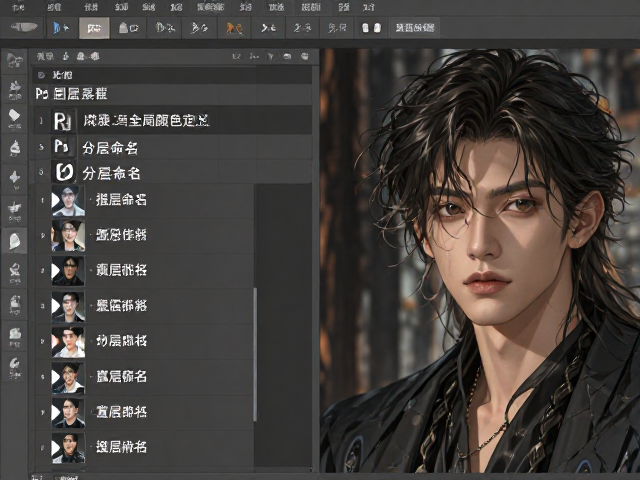Select the blue arrow icon in the options bar
The image size is (640, 480).
point(61,28)
